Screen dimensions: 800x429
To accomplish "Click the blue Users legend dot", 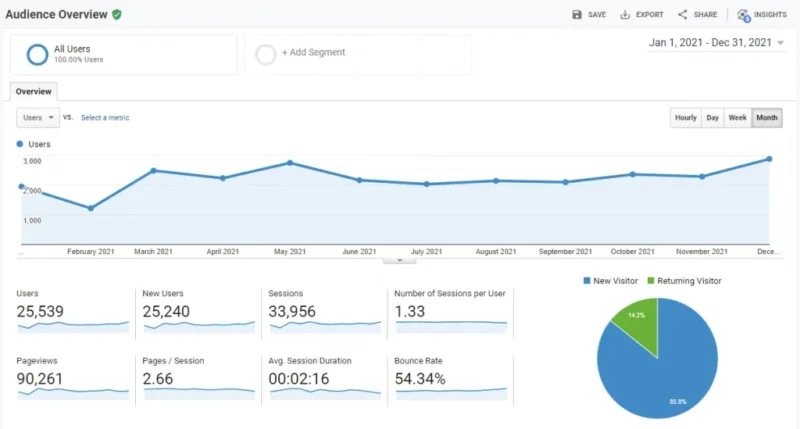I will (x=21, y=145).
